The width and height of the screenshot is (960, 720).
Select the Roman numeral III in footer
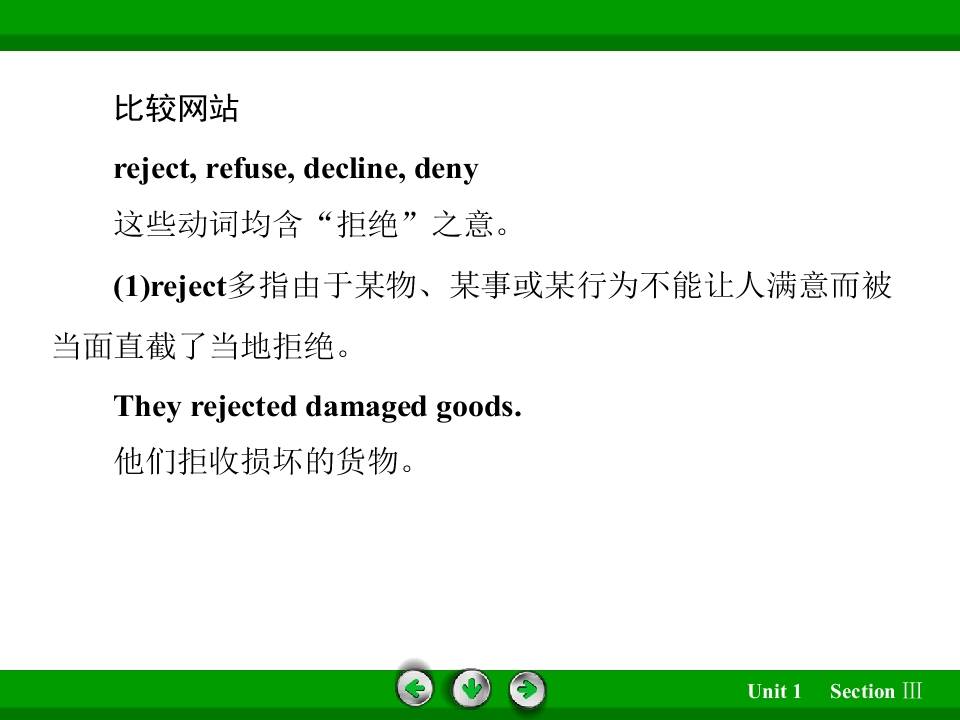(x=912, y=691)
